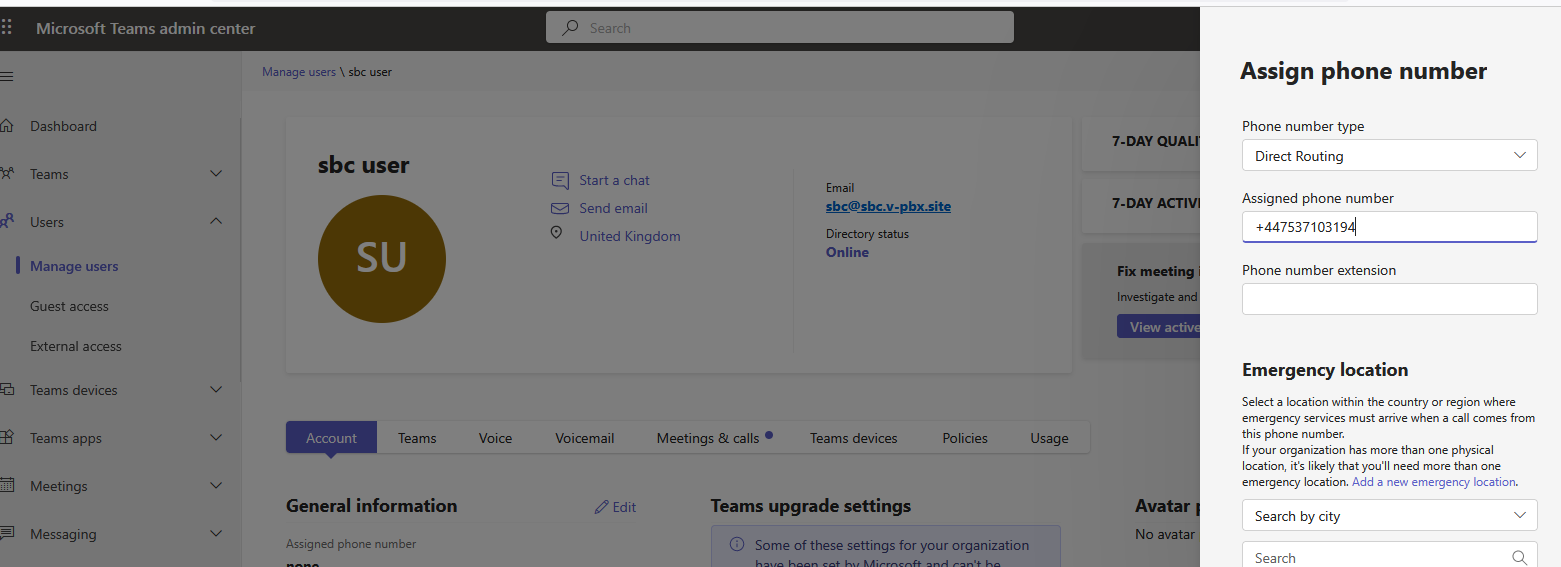The width and height of the screenshot is (1561, 567).
Task: Click magnifier in emergency location search
Action: pyautogui.click(x=1519, y=558)
